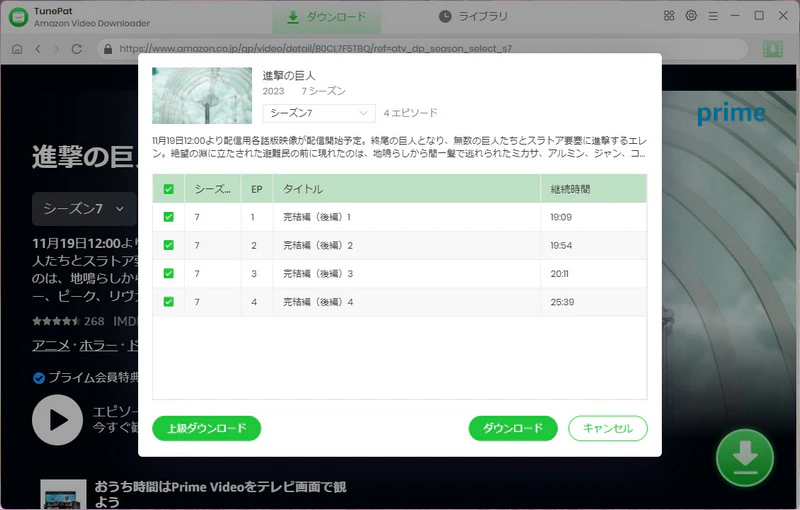Open the シーズン7 selector on the Amazon page

[x=84, y=209]
